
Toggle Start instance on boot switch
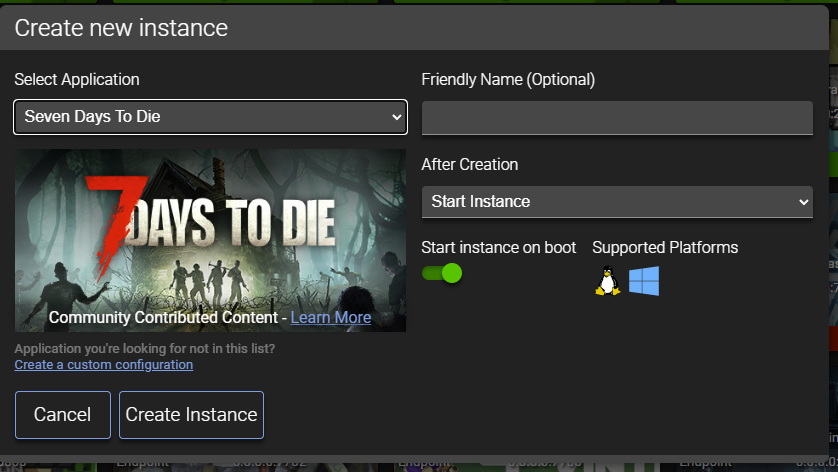[x=442, y=274]
